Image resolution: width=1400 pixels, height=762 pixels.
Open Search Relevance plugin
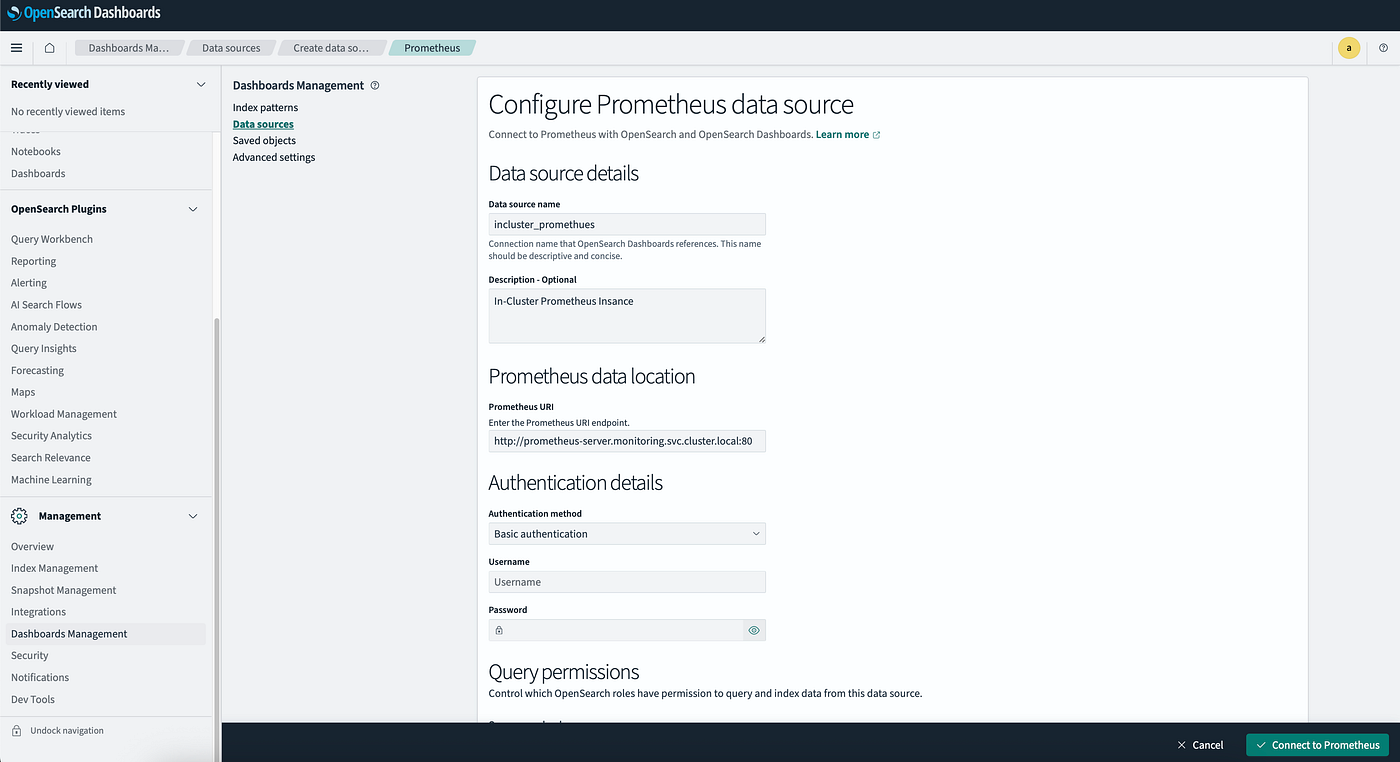[51, 458]
